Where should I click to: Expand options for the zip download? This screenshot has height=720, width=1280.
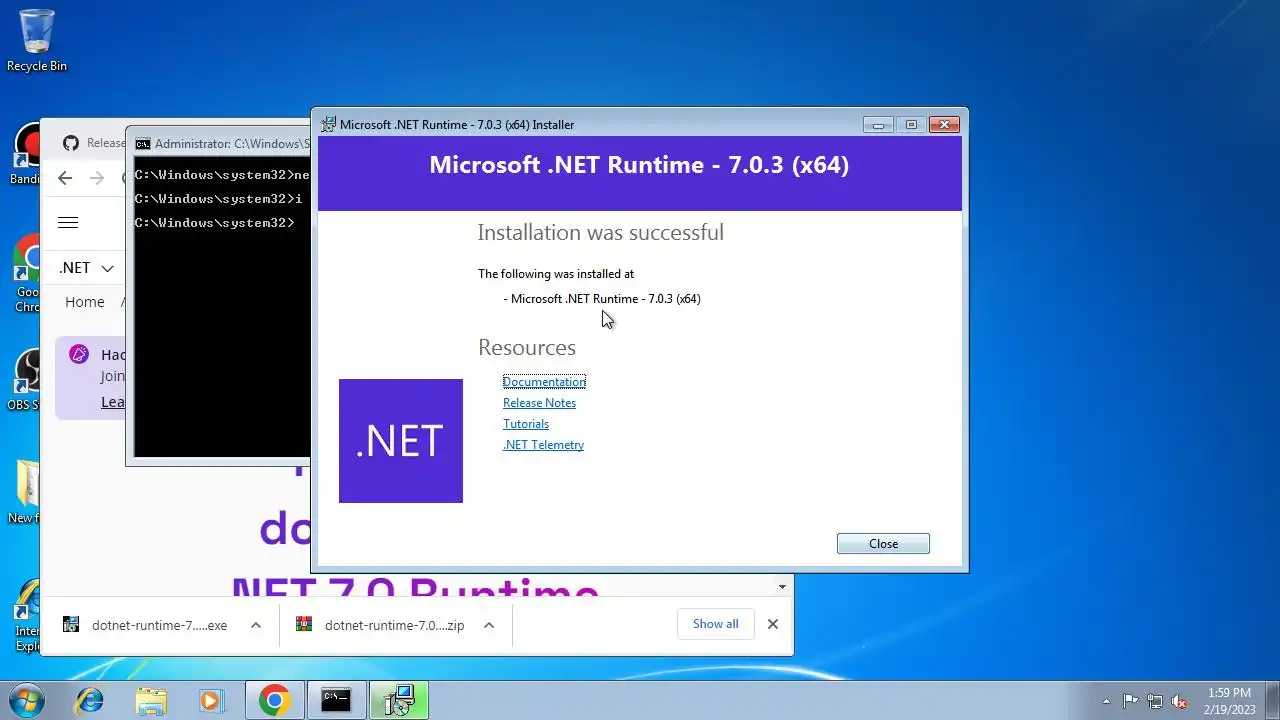(488, 625)
